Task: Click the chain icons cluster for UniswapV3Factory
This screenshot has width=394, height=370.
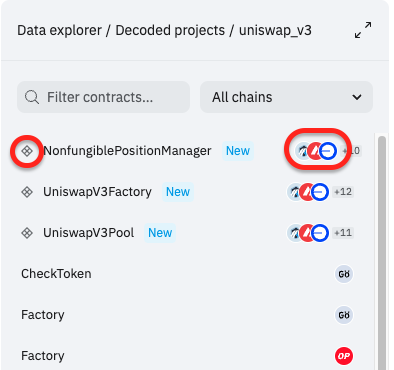Action: 308,192
